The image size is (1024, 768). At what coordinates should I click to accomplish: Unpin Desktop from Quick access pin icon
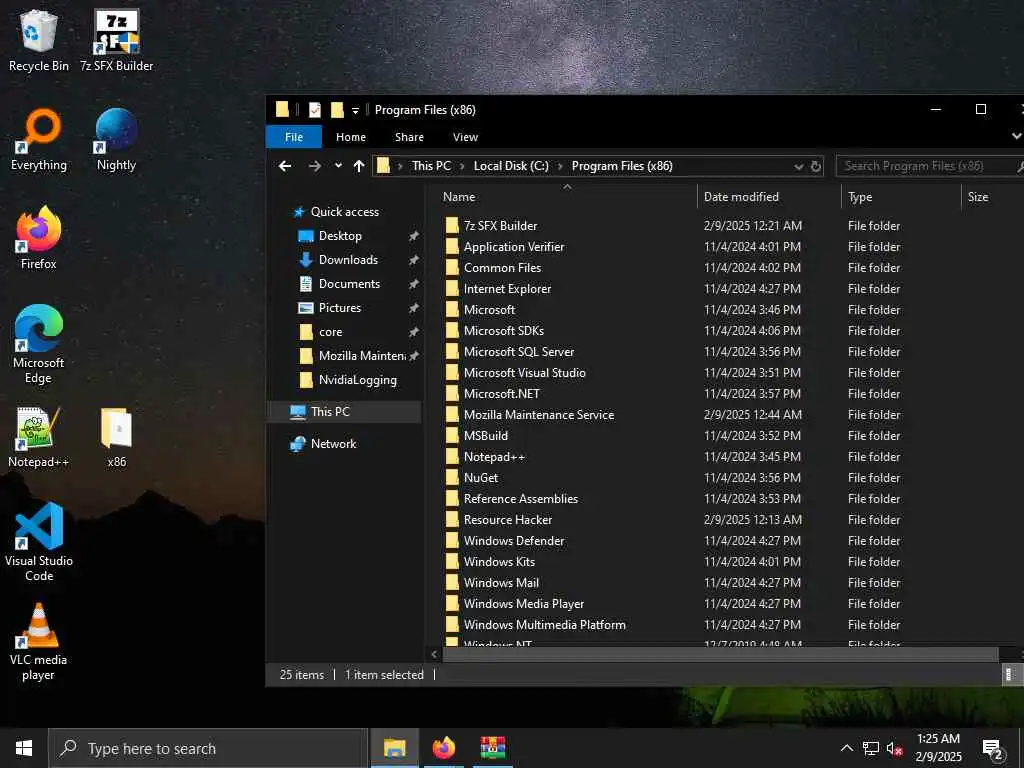tap(413, 236)
